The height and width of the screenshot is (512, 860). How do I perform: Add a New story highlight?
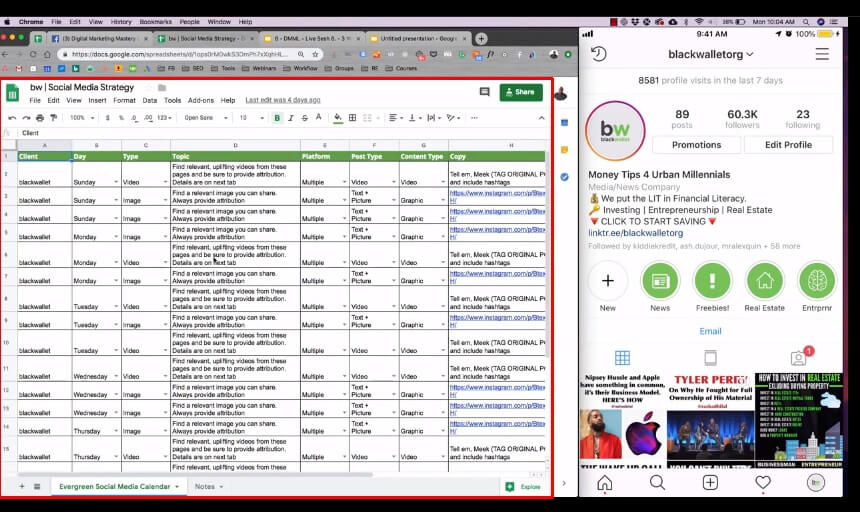coord(608,281)
